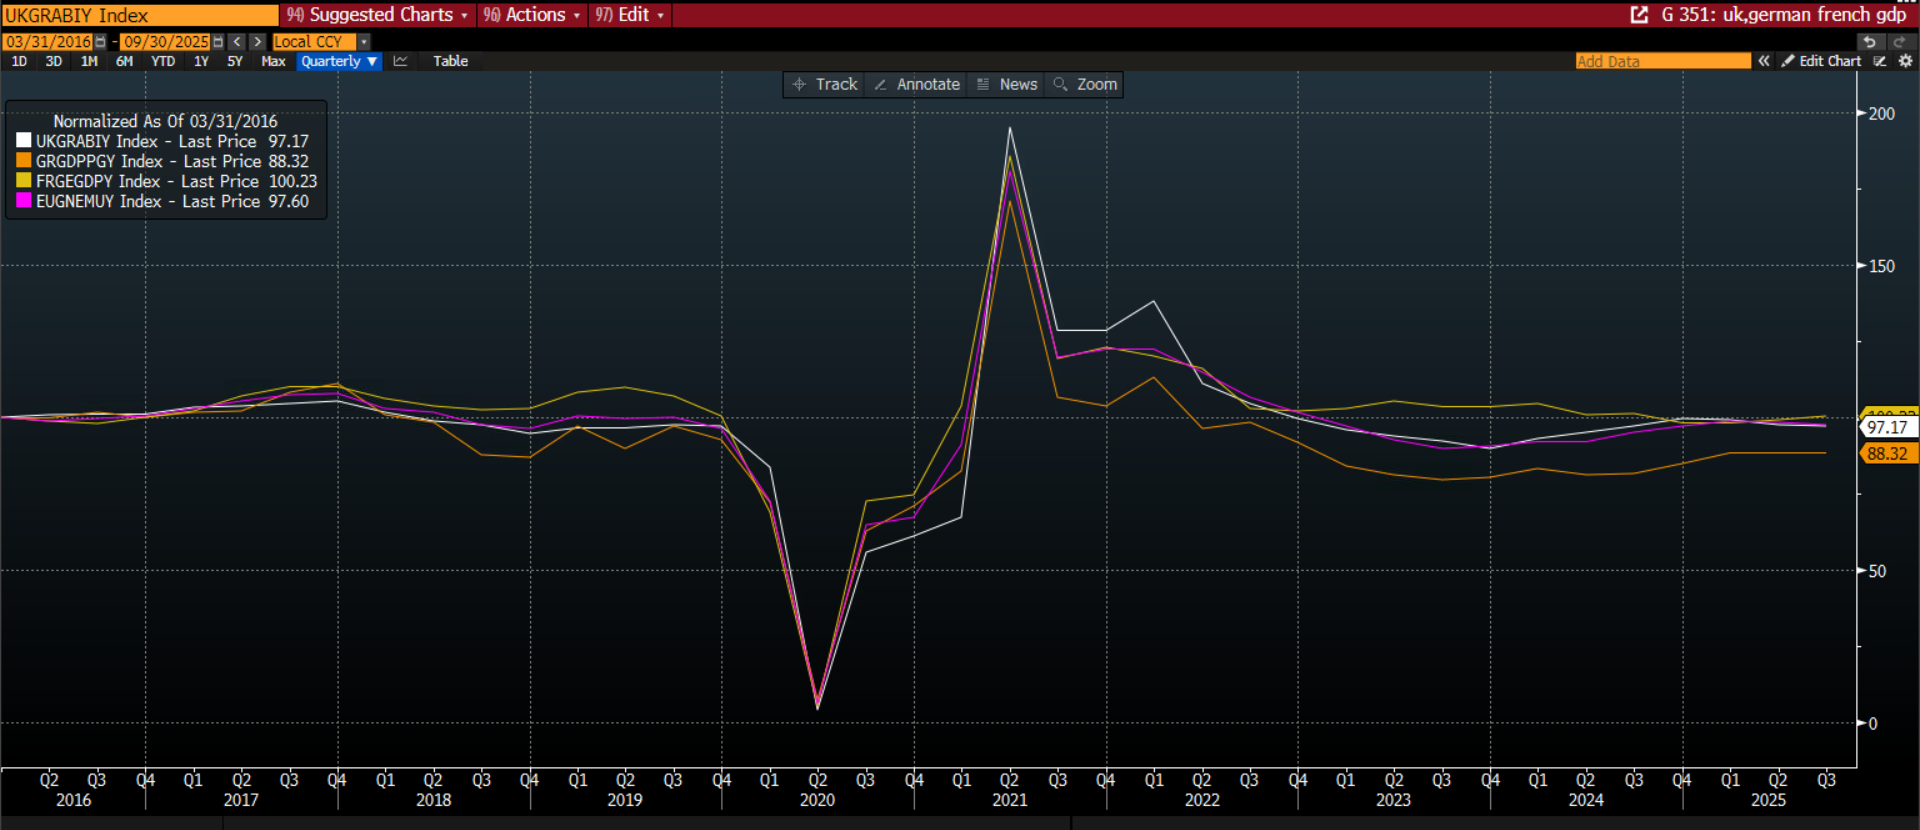Click the magenta EUGNEMUY legend swatch
The width and height of the screenshot is (1920, 830).
click(24, 201)
